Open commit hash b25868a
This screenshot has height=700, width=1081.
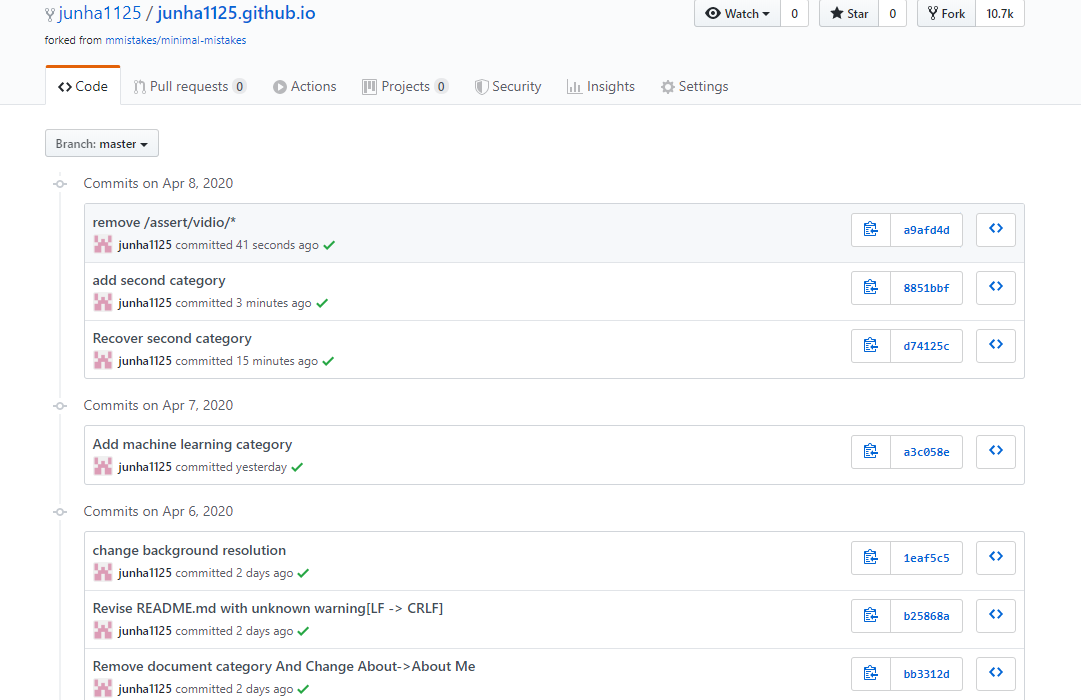tap(927, 616)
